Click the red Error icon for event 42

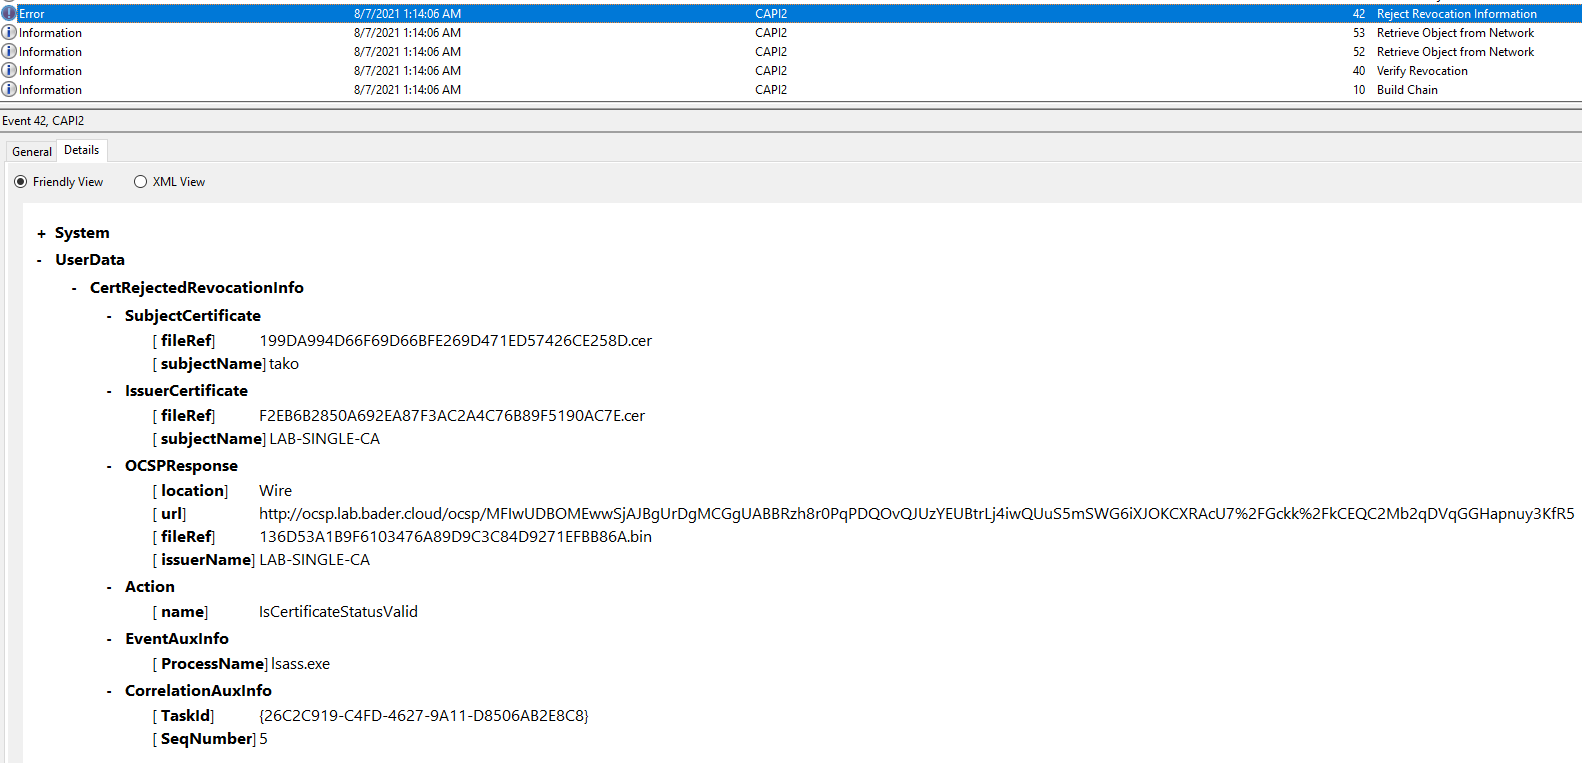click(9, 14)
